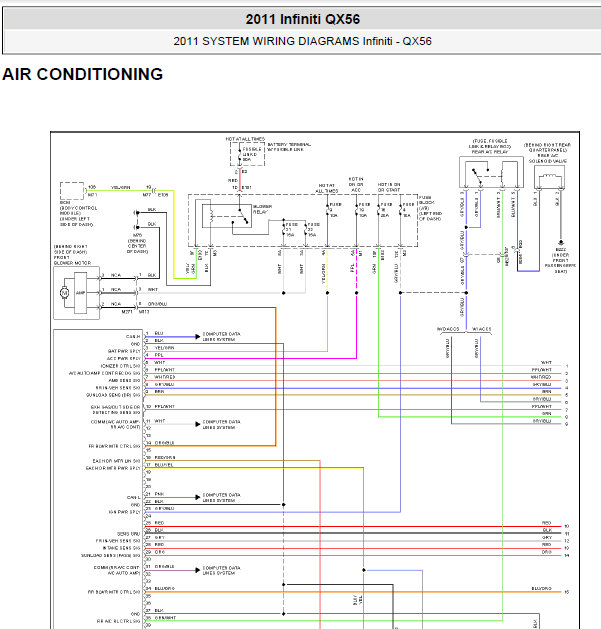
Task: Click the 'EACH DR MTR LIN SIG' pin label
Action: point(116,461)
